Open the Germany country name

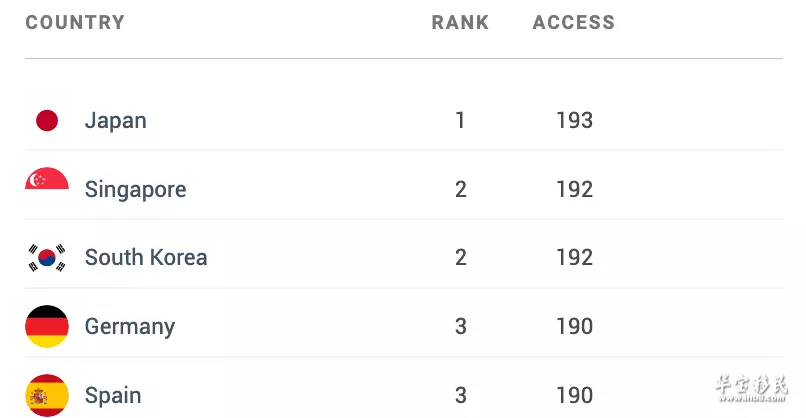pos(130,327)
